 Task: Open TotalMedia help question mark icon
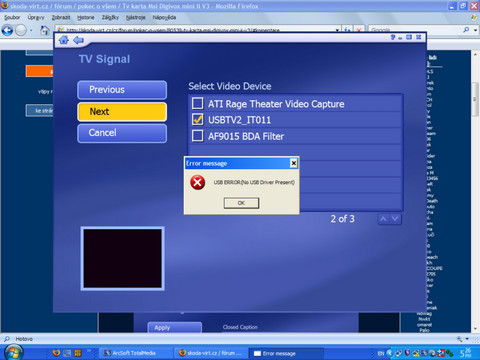point(393,37)
